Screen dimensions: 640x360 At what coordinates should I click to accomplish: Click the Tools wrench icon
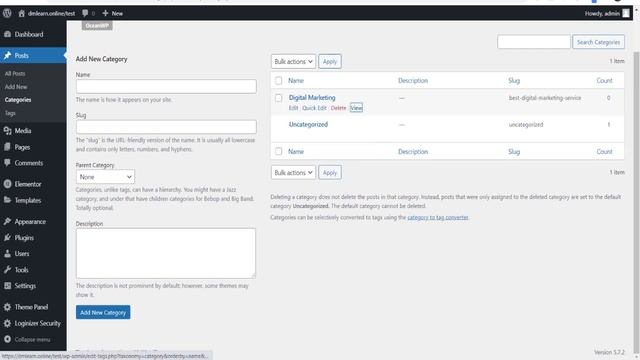click(x=7, y=270)
